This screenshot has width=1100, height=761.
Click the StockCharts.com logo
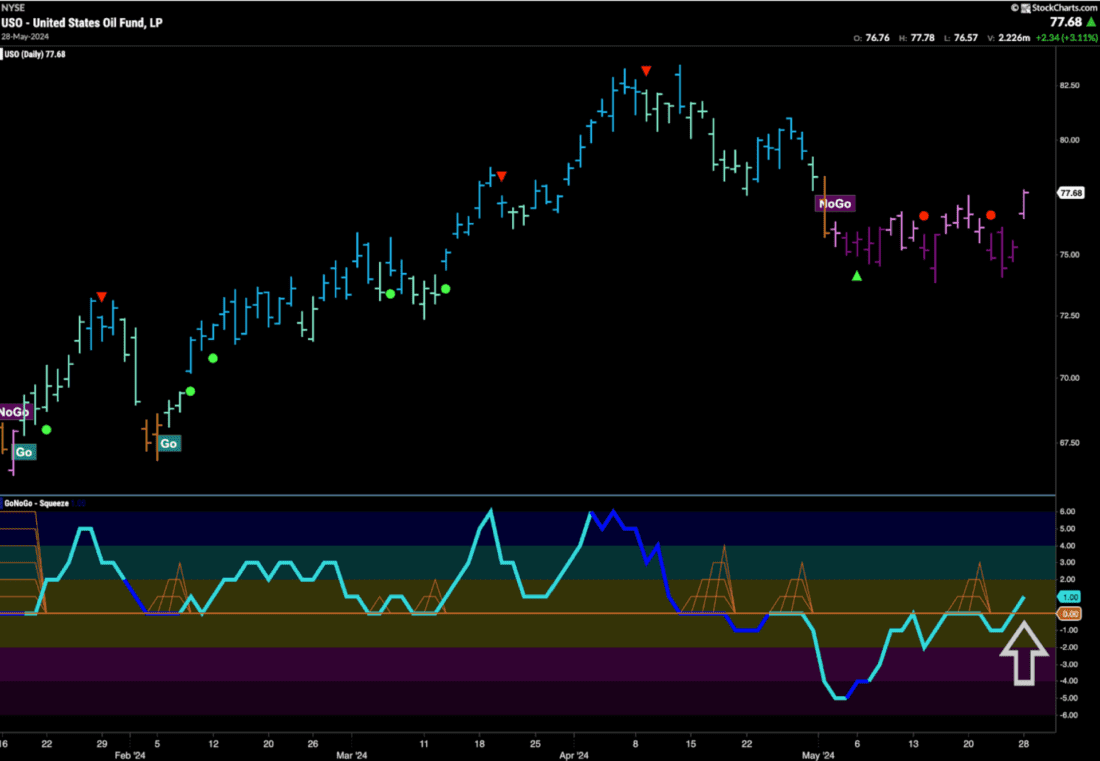(x=1048, y=7)
